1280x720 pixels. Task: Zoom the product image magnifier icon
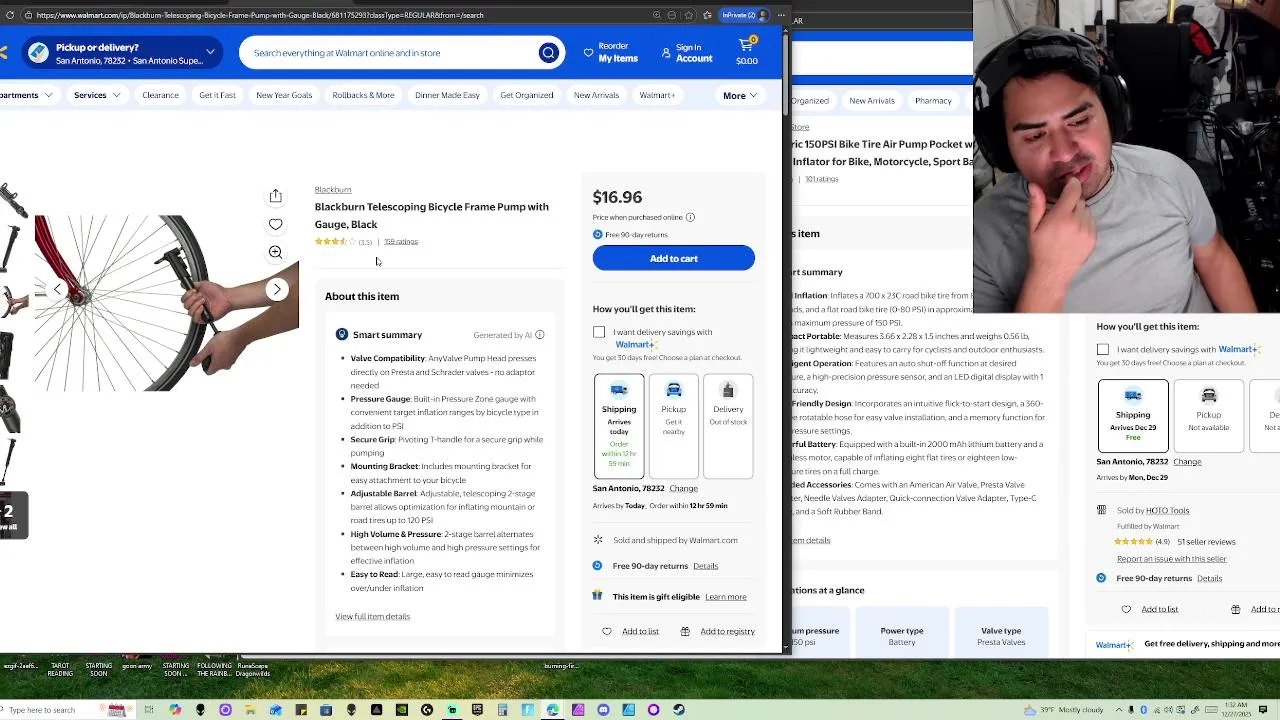[275, 252]
